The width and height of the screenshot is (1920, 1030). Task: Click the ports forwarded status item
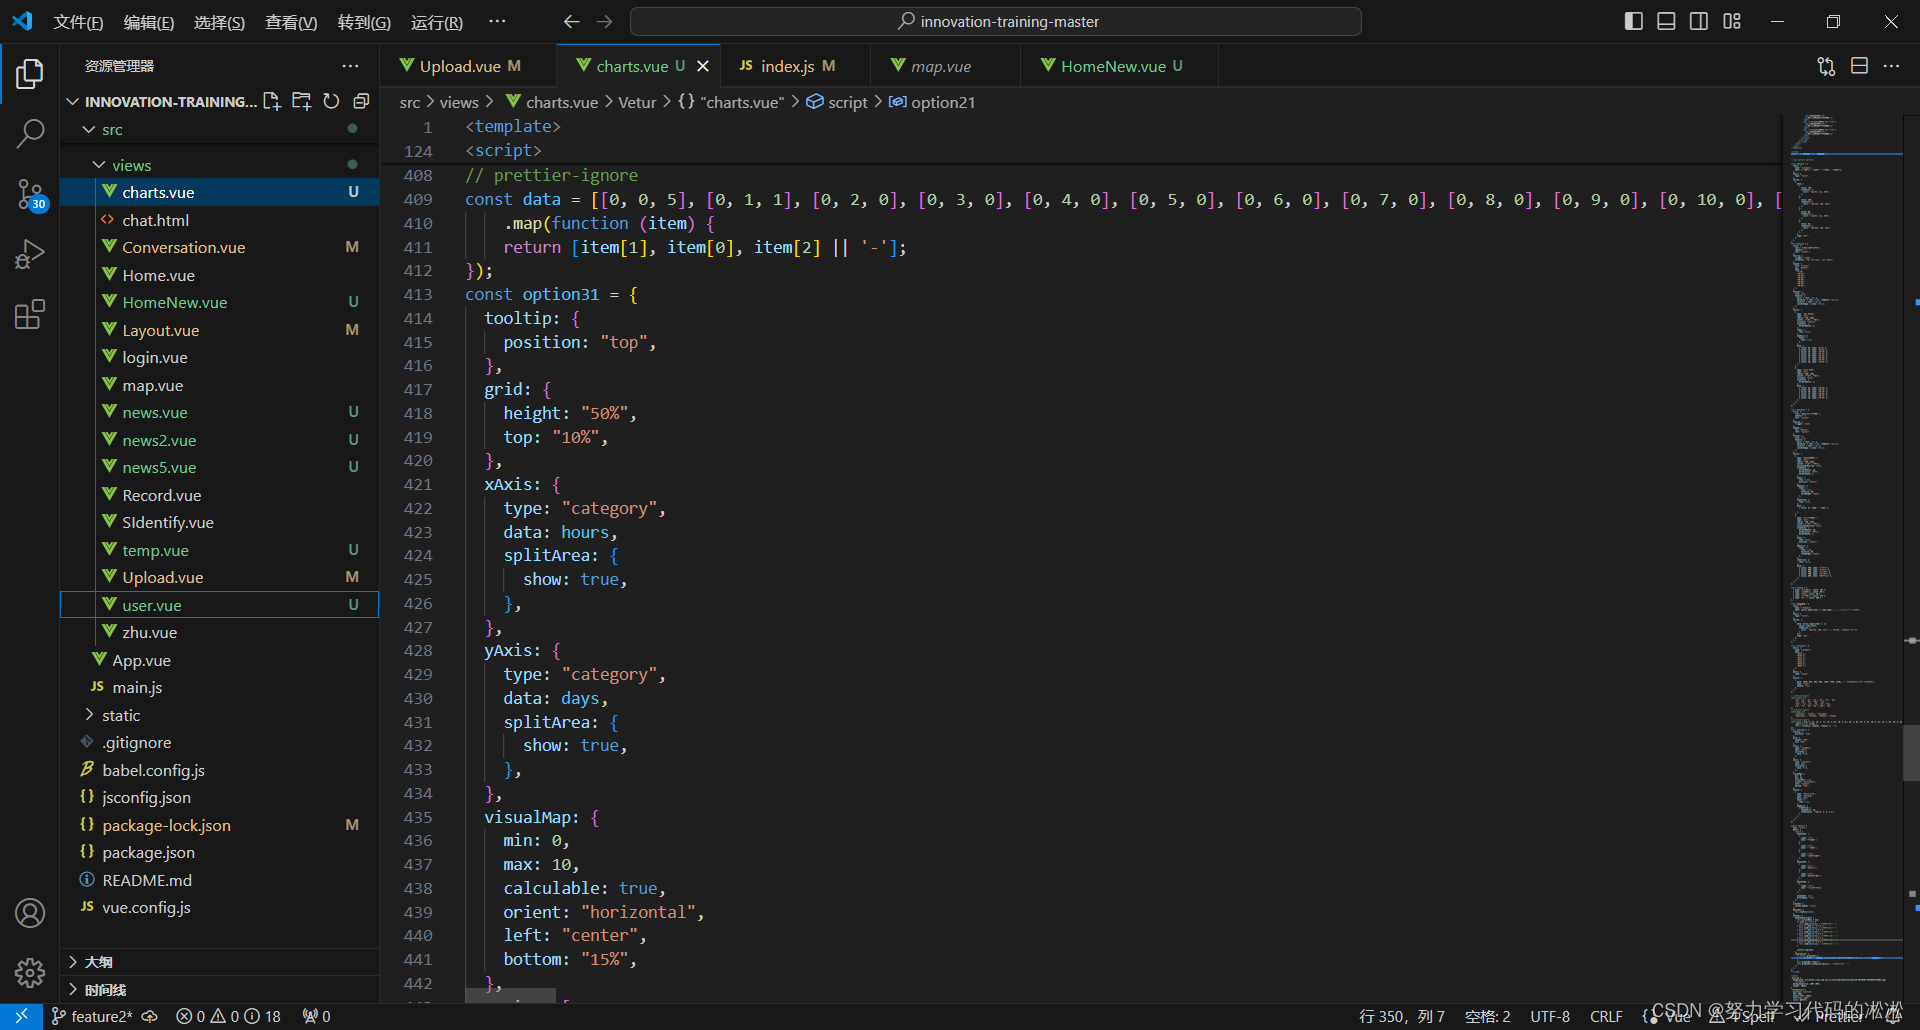point(316,1016)
